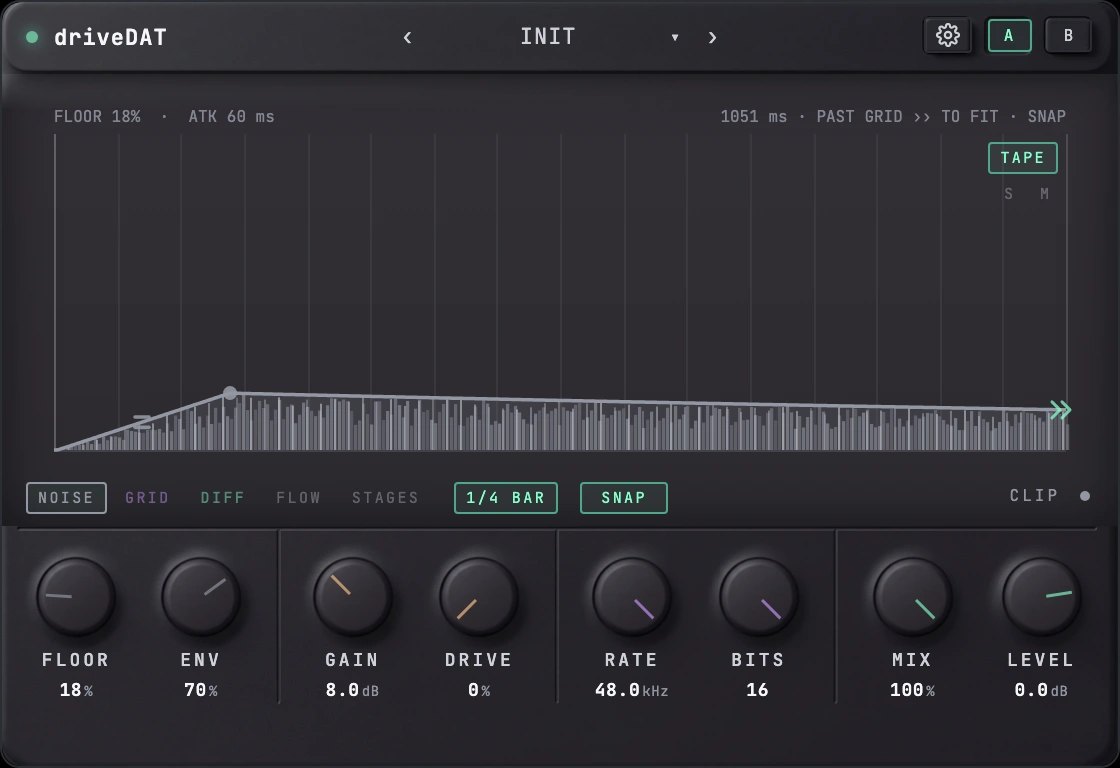1120x768 pixels.
Task: Open the settings gear menu
Action: coord(947,35)
